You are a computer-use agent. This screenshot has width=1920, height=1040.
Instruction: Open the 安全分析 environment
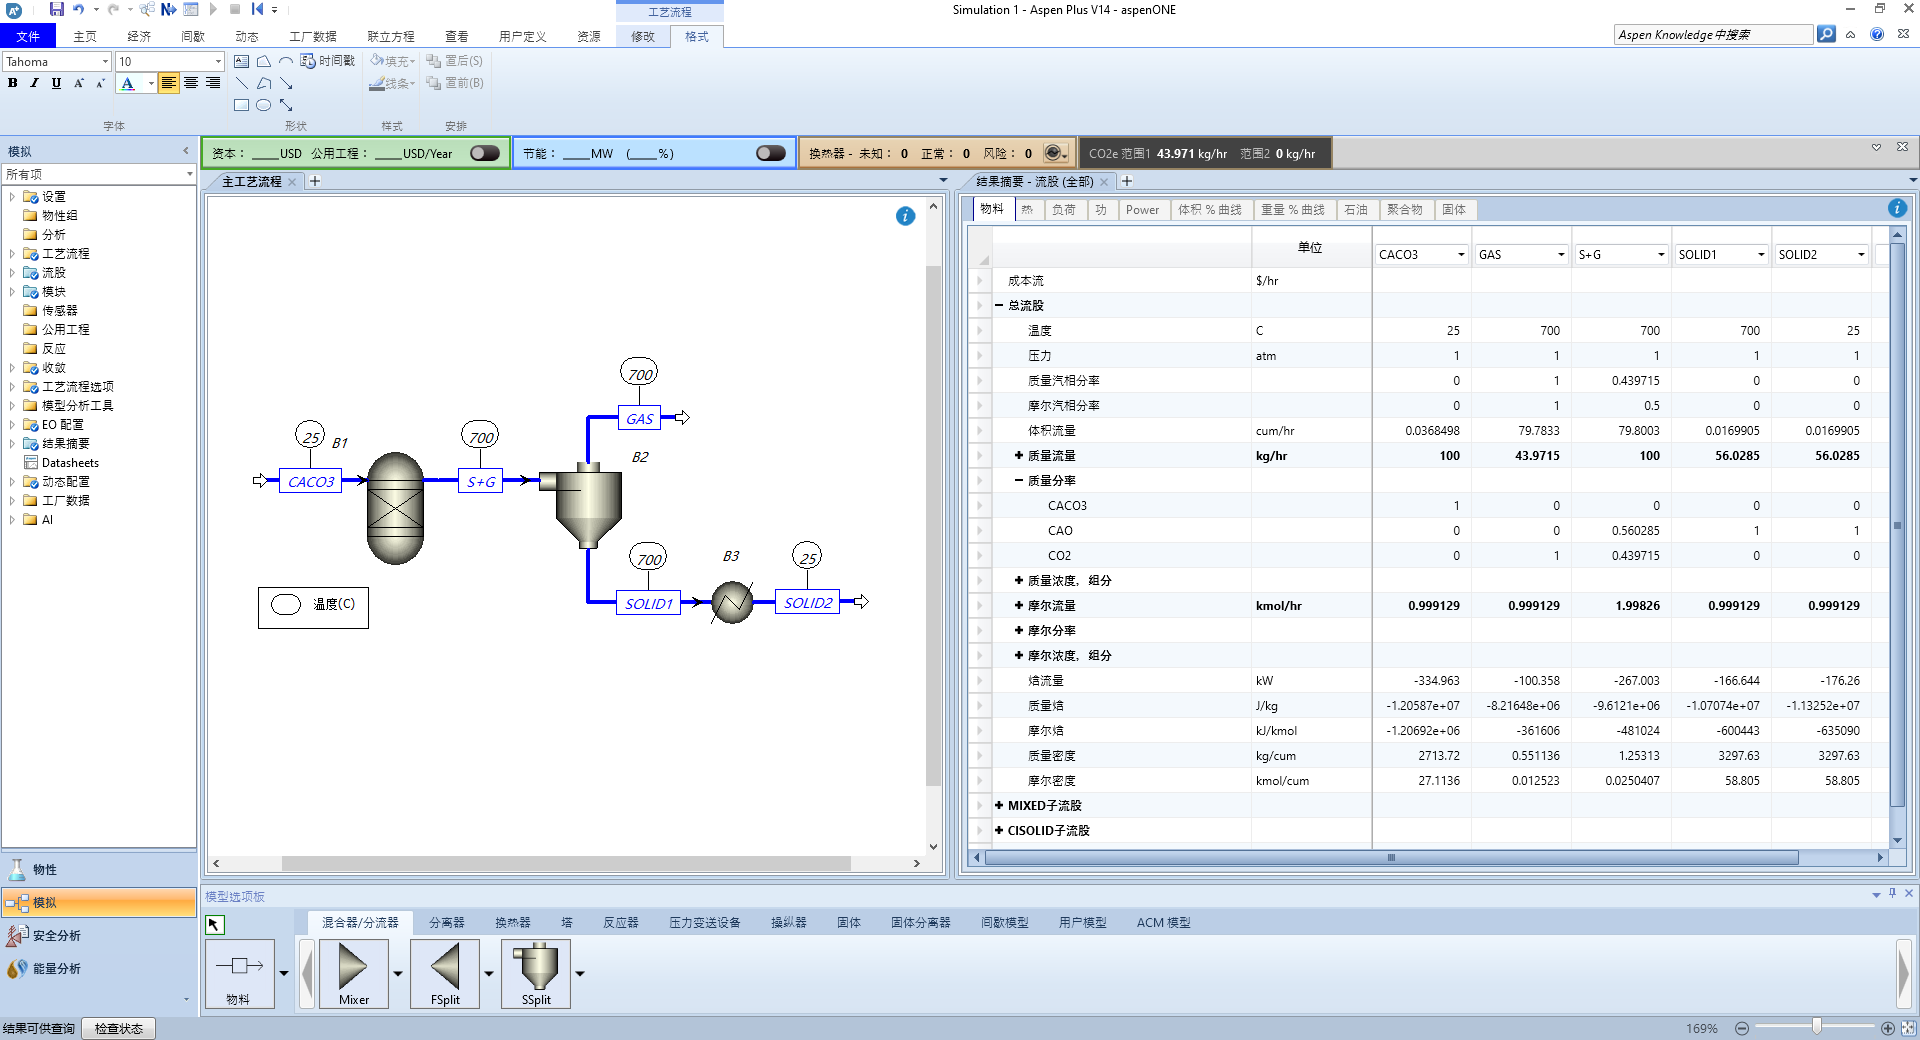tap(99, 935)
